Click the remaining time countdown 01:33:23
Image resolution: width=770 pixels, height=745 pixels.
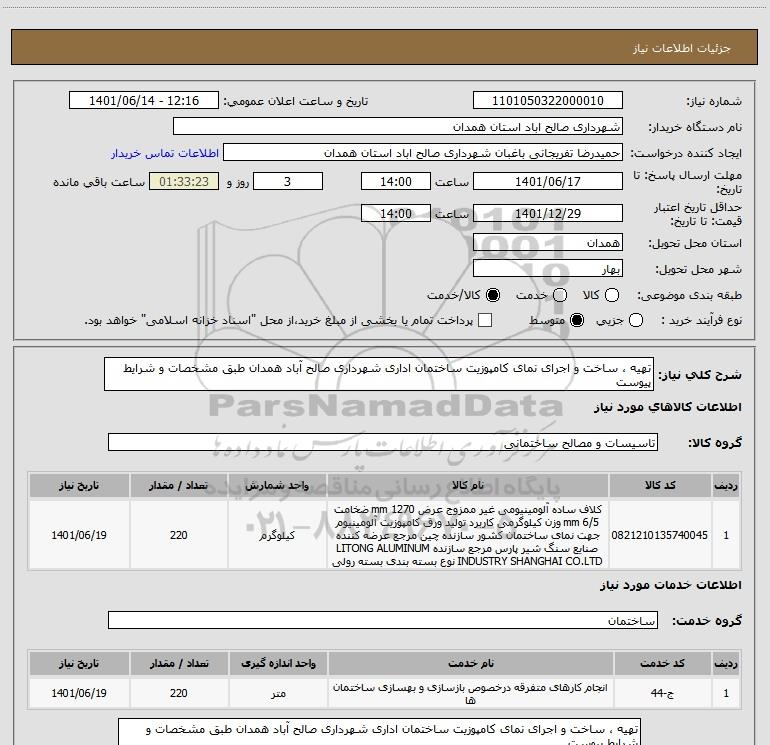coord(184,181)
